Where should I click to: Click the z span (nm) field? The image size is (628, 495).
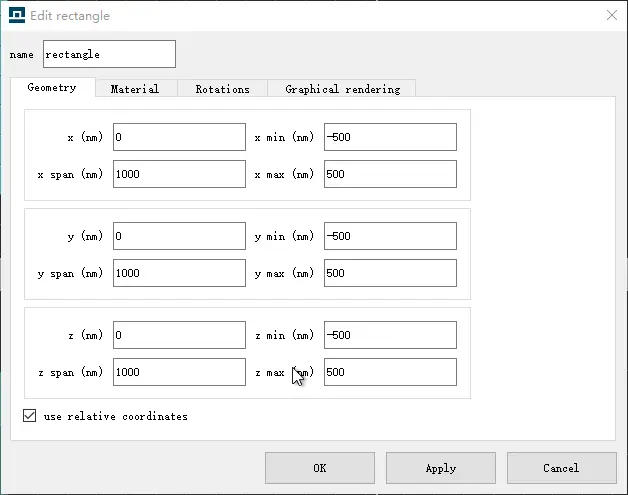coord(179,372)
